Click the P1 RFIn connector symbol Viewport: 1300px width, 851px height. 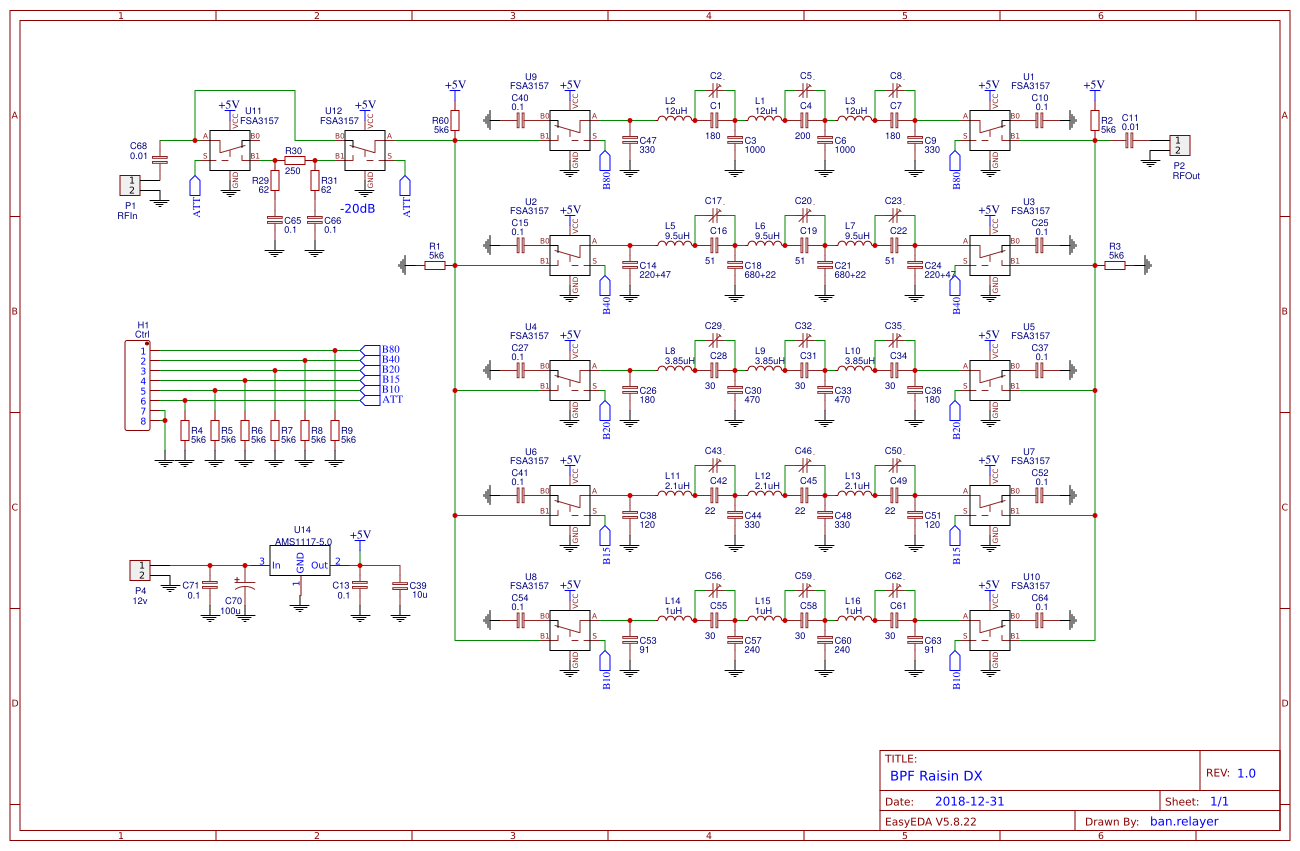tap(130, 185)
